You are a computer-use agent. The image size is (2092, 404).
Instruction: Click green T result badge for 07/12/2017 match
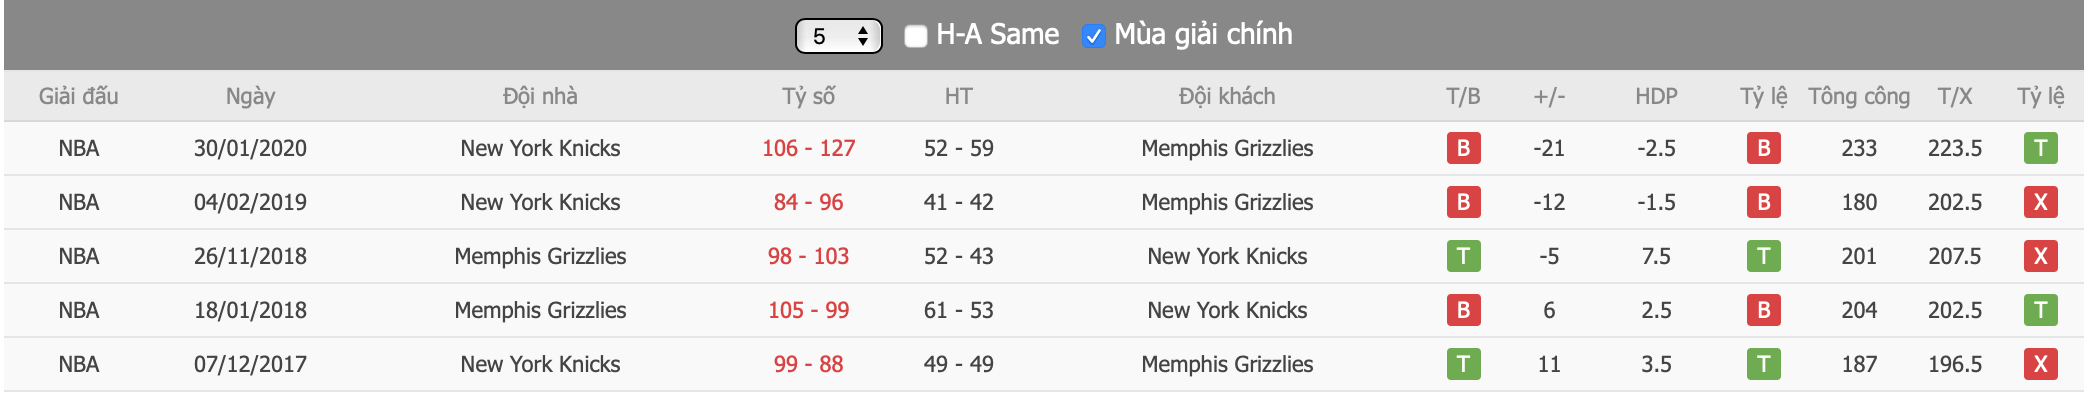pos(1463,364)
